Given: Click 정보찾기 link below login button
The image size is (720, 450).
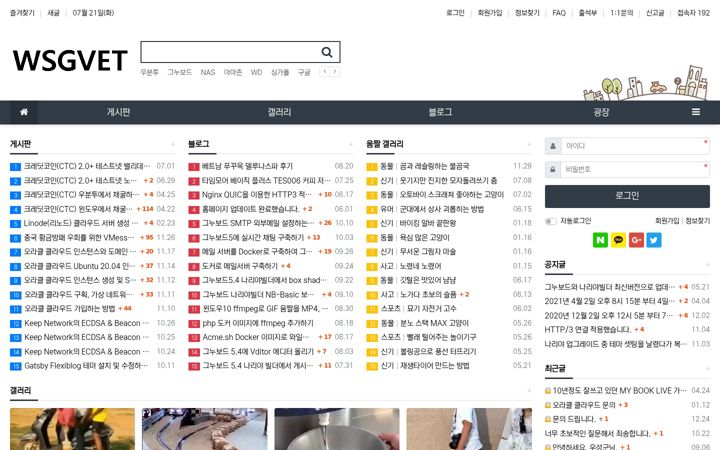Looking at the screenshot, I should click(698, 221).
